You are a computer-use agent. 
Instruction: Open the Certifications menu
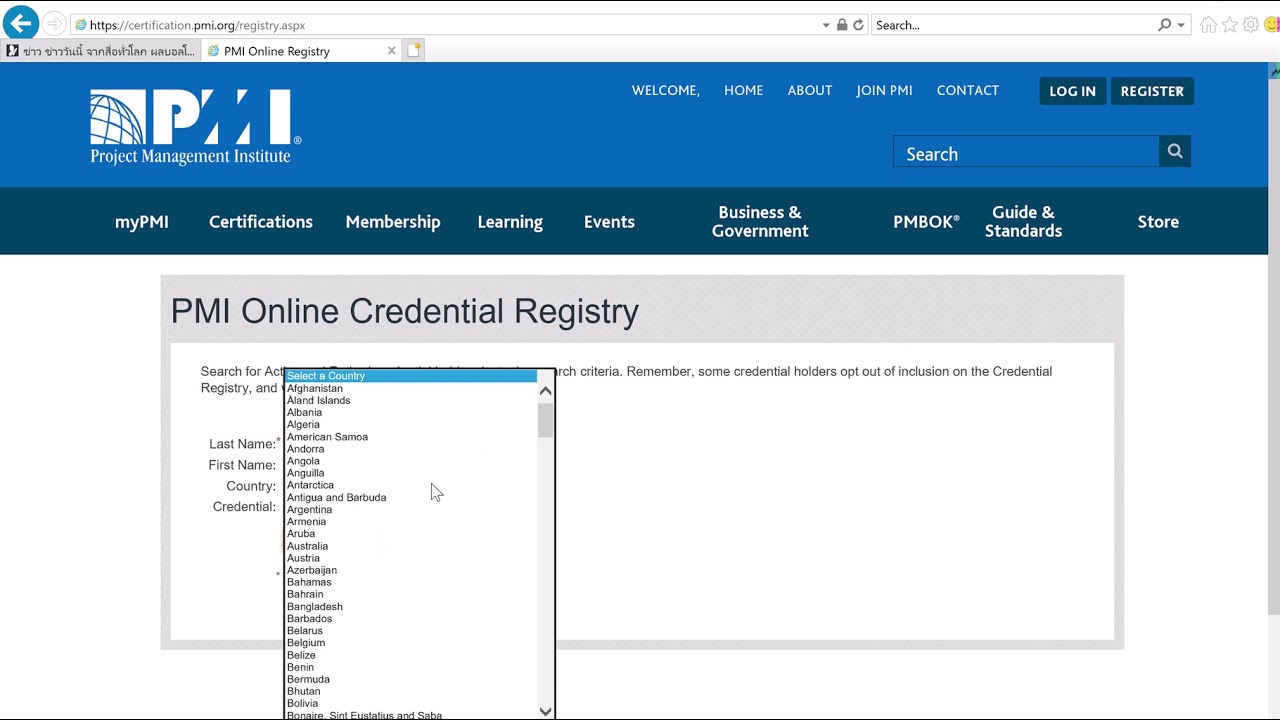pyautogui.click(x=261, y=222)
